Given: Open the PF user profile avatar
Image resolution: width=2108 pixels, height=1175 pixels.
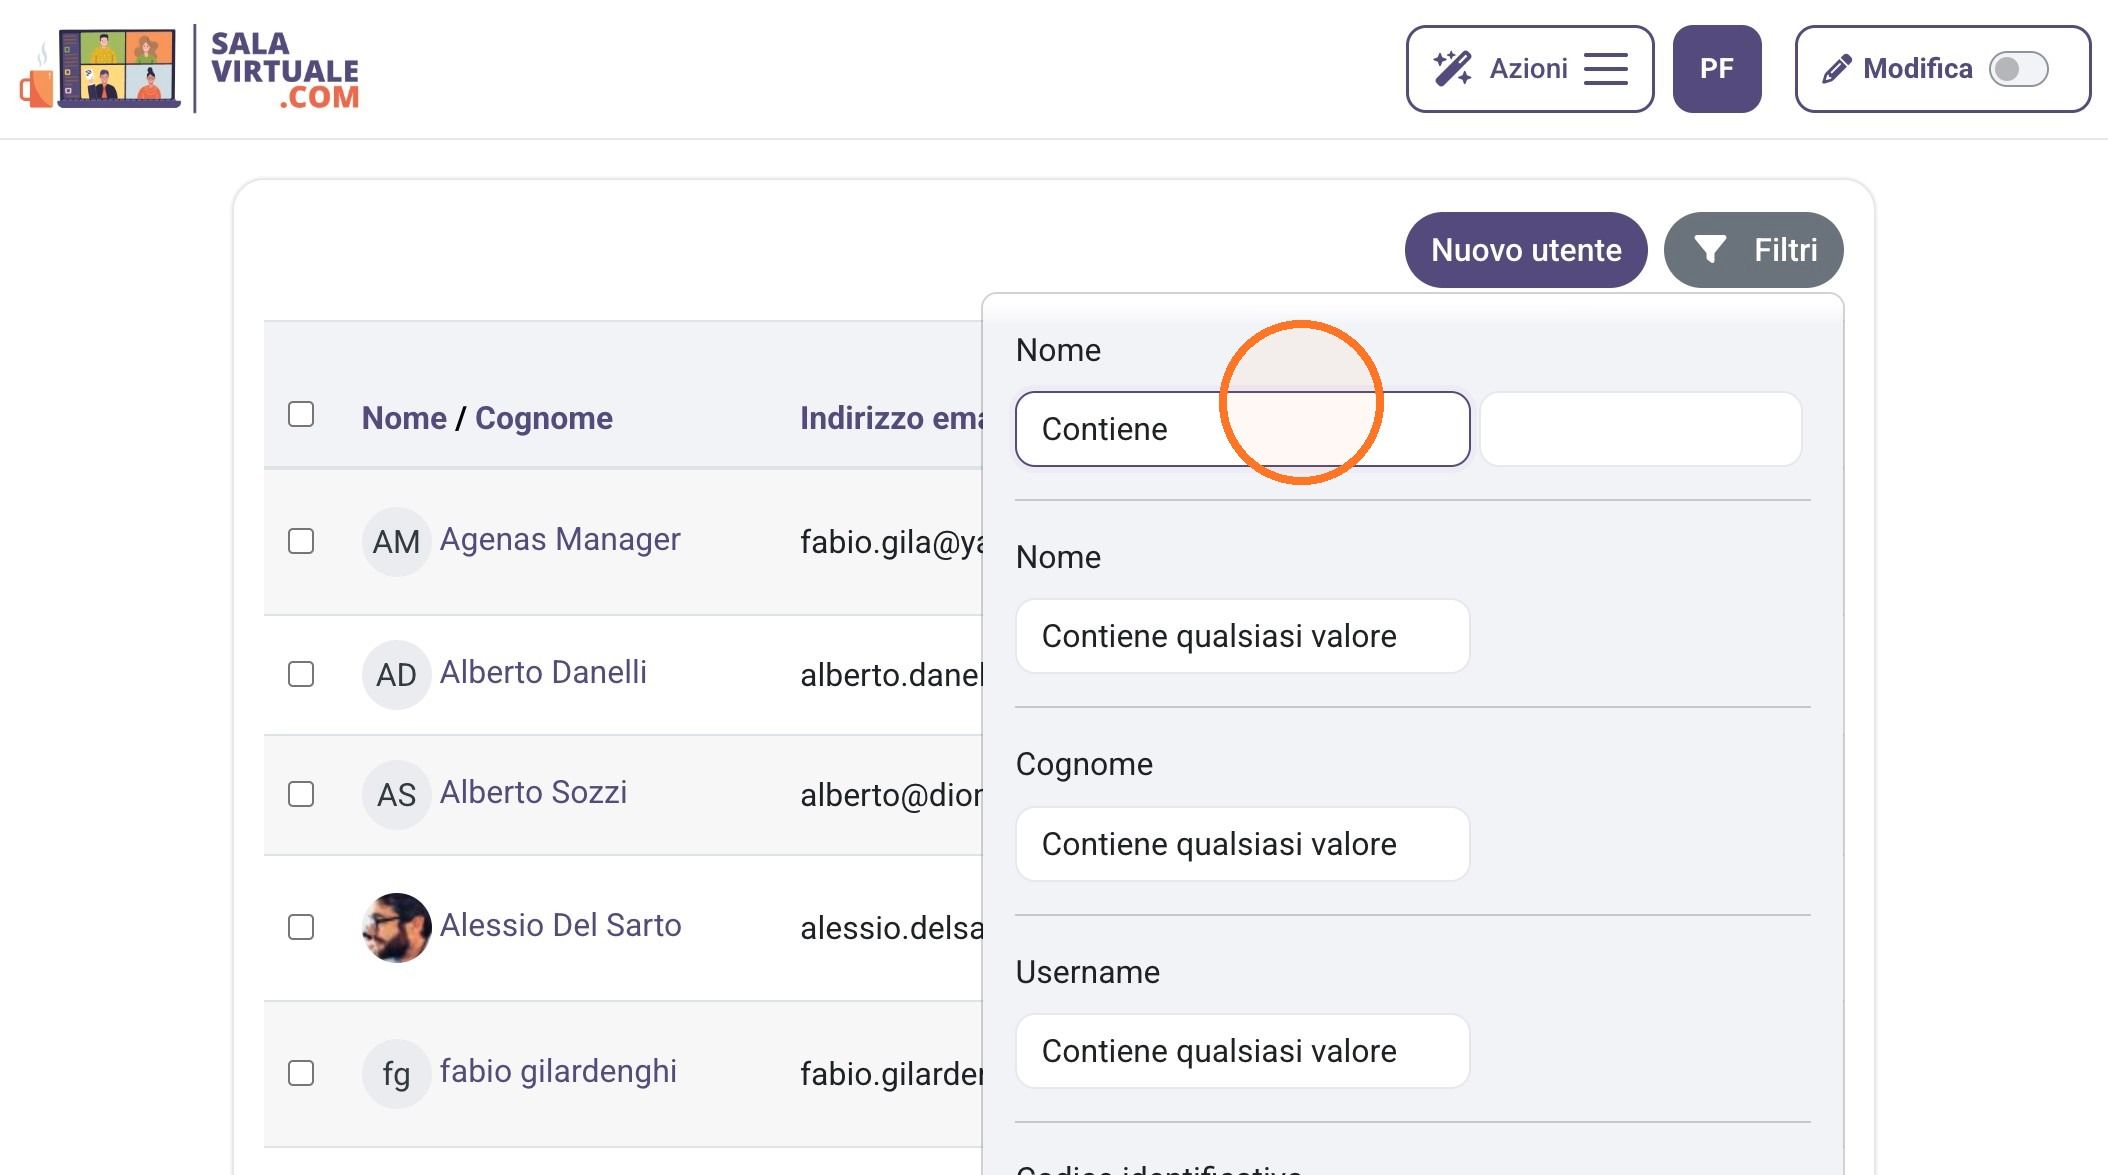Looking at the screenshot, I should (x=1717, y=69).
